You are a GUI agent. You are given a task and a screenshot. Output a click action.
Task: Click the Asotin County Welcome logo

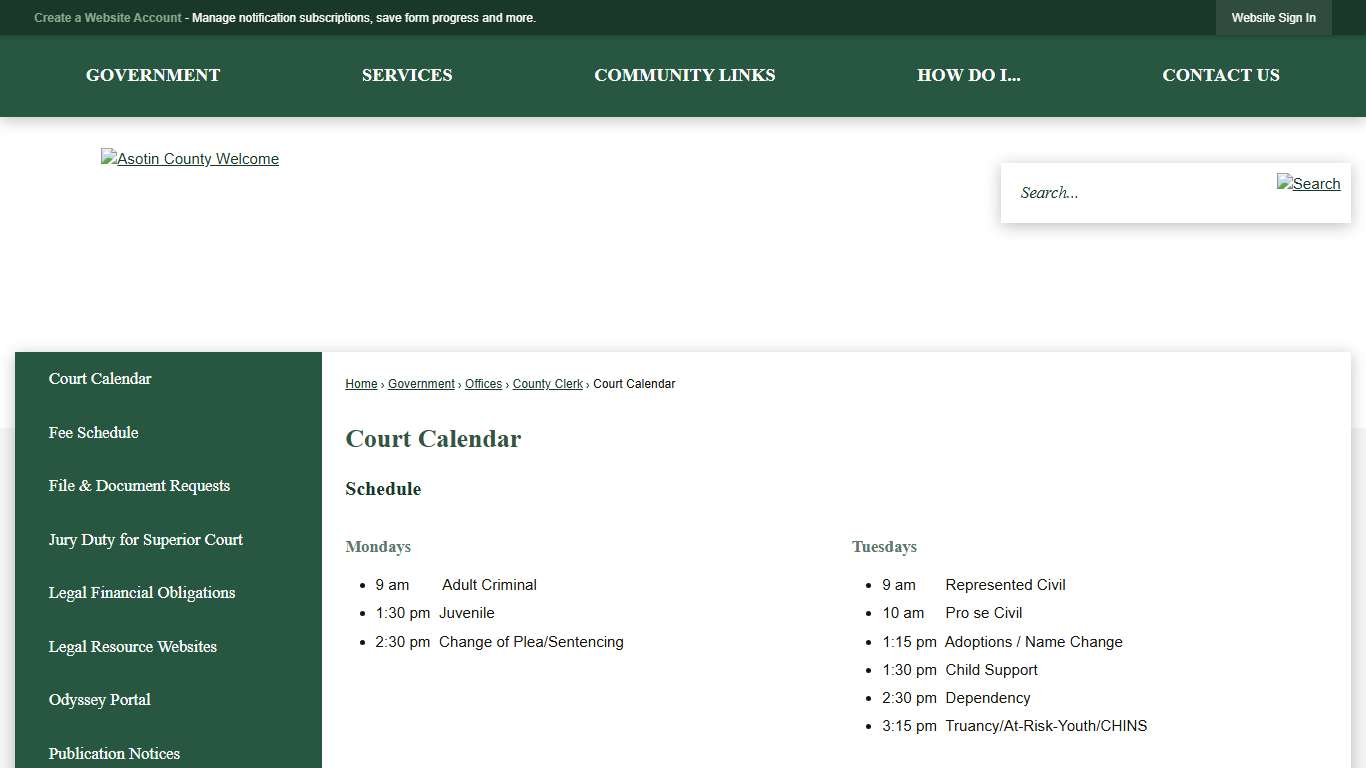[x=189, y=159]
